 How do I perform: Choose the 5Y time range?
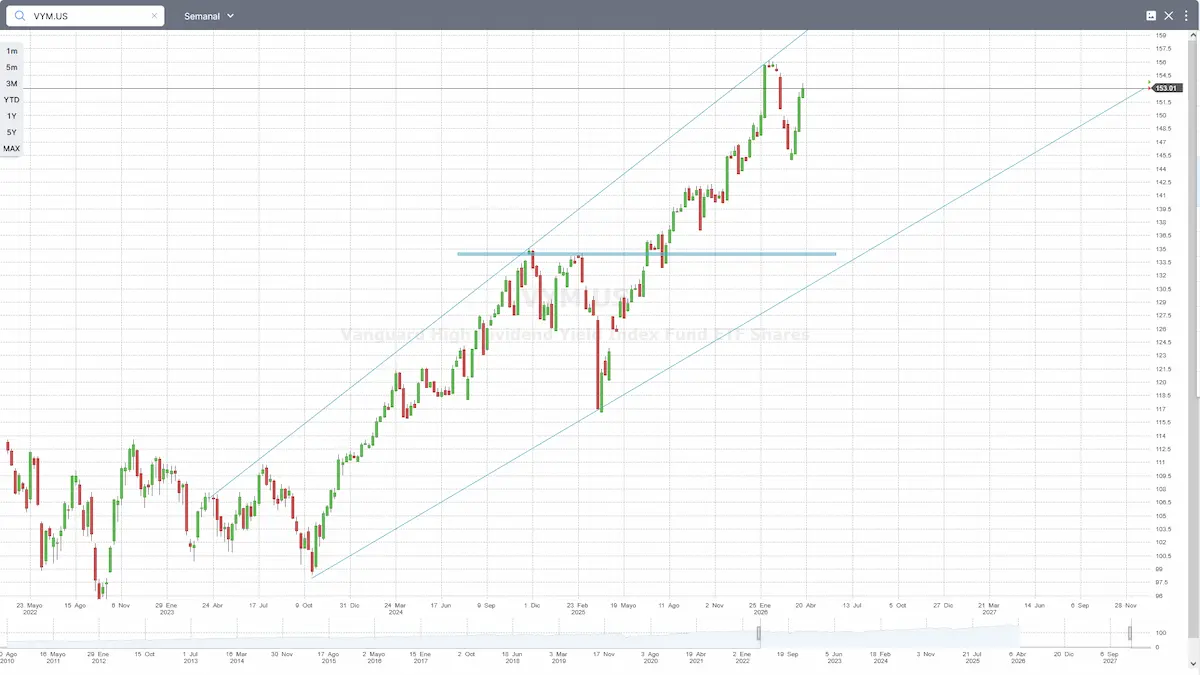pos(12,132)
